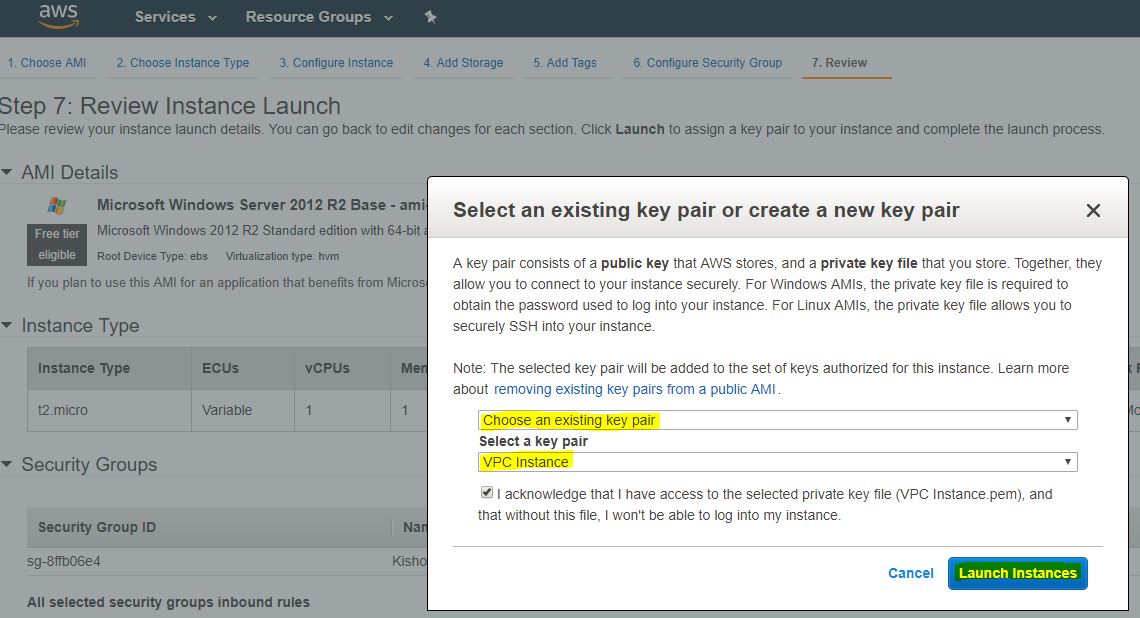Switch to Choose Instance Type step

click(x=182, y=62)
